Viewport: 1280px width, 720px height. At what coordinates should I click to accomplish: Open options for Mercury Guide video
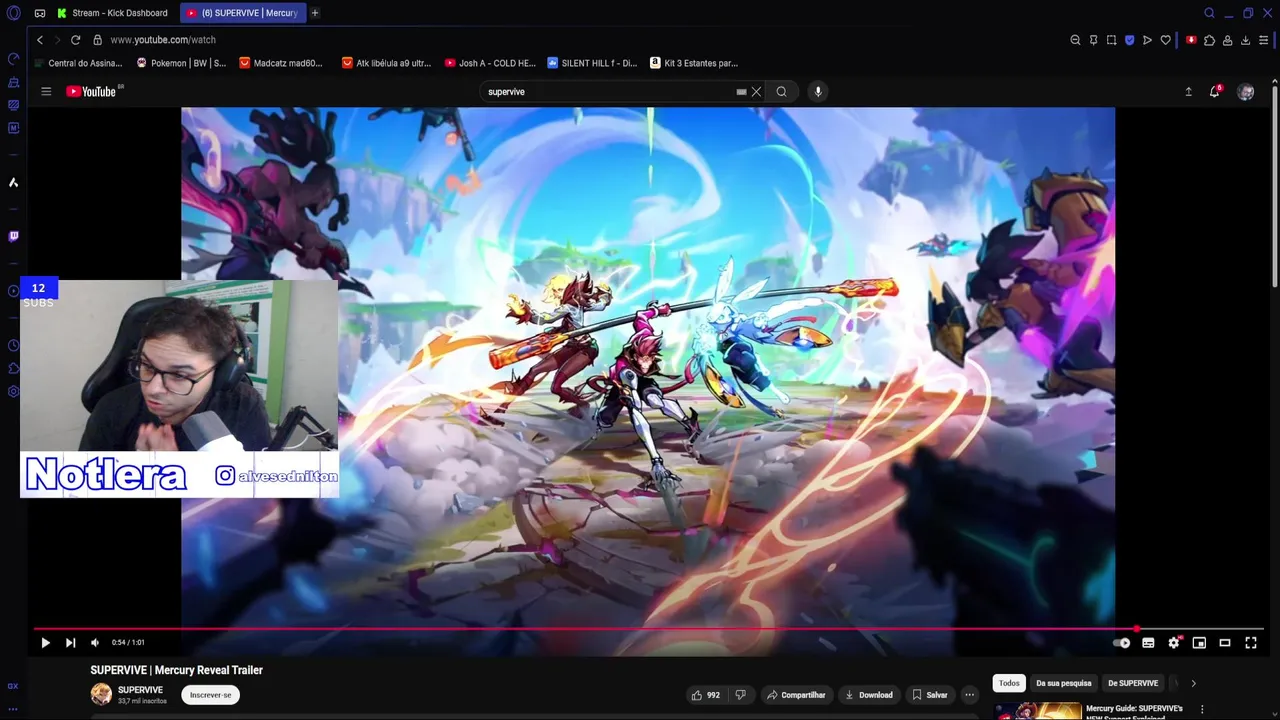(1204, 709)
